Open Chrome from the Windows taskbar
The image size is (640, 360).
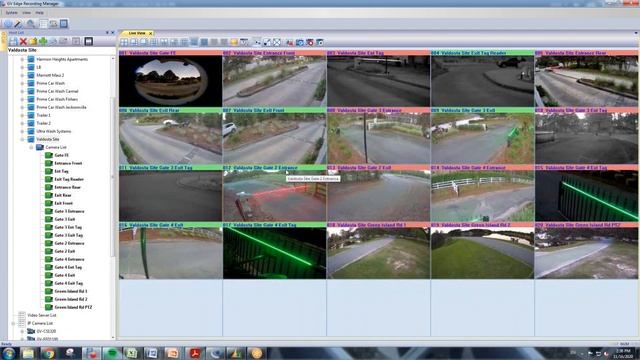(49, 353)
